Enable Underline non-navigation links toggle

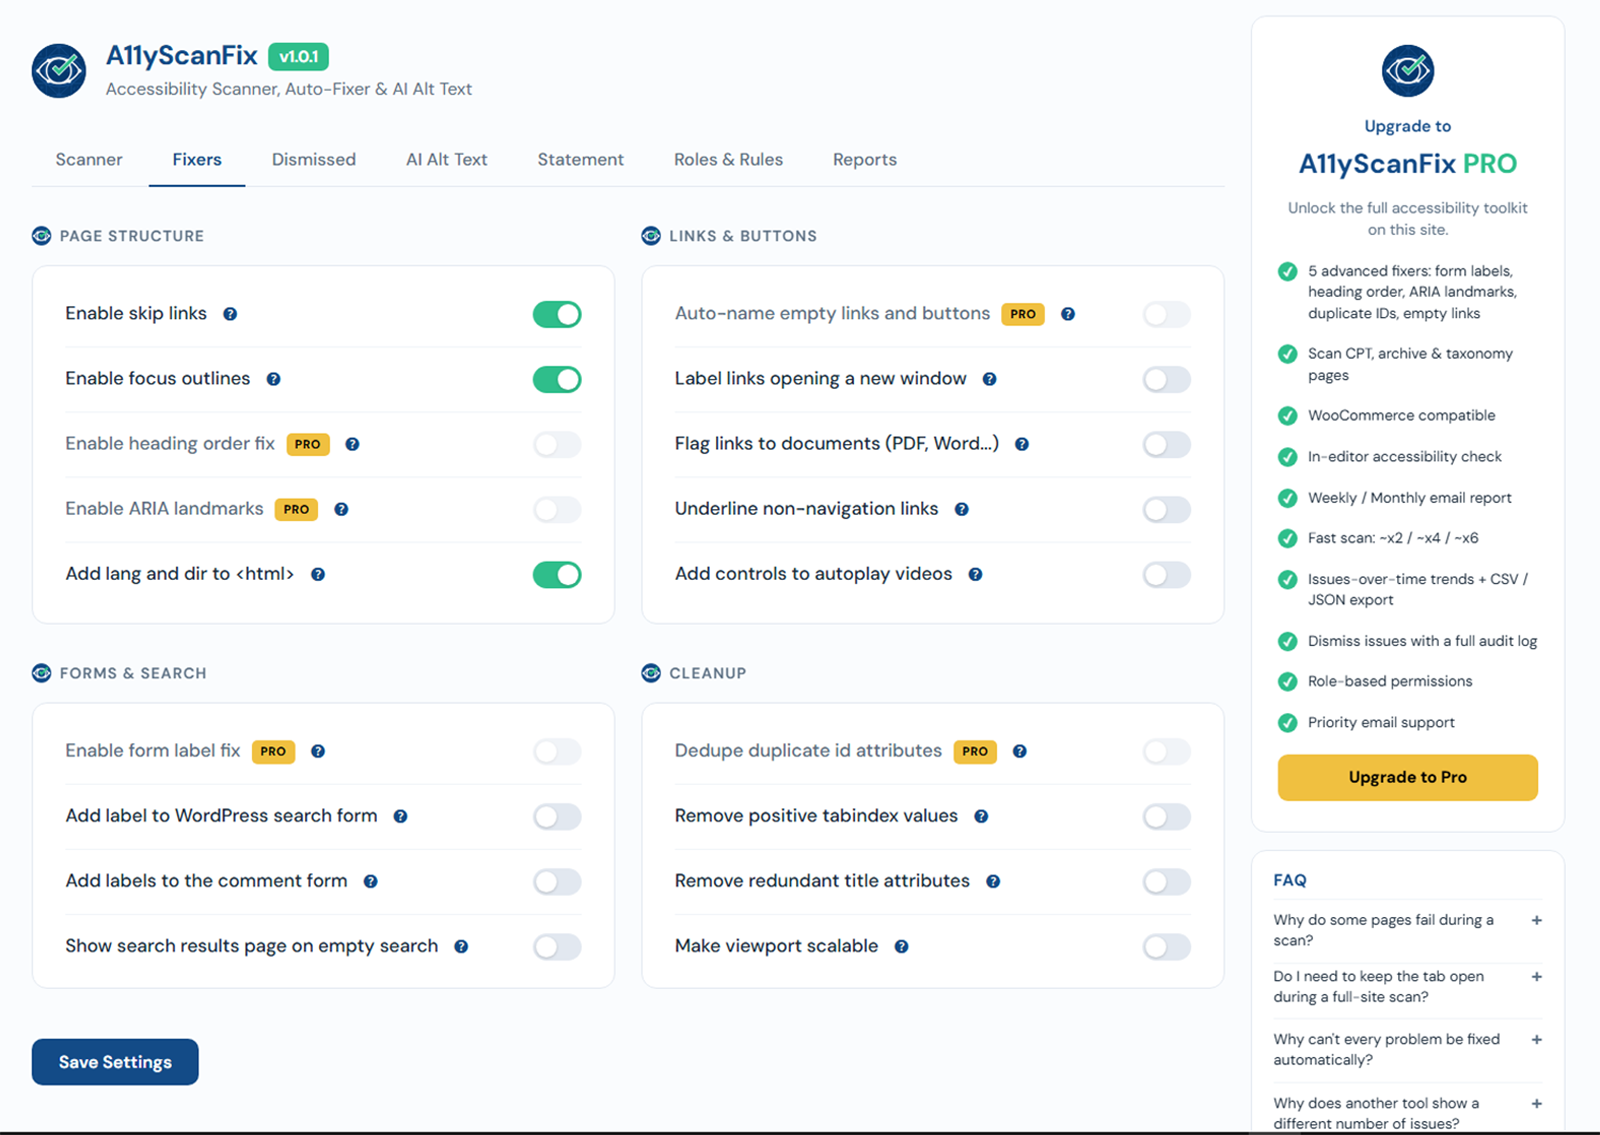(x=1167, y=509)
